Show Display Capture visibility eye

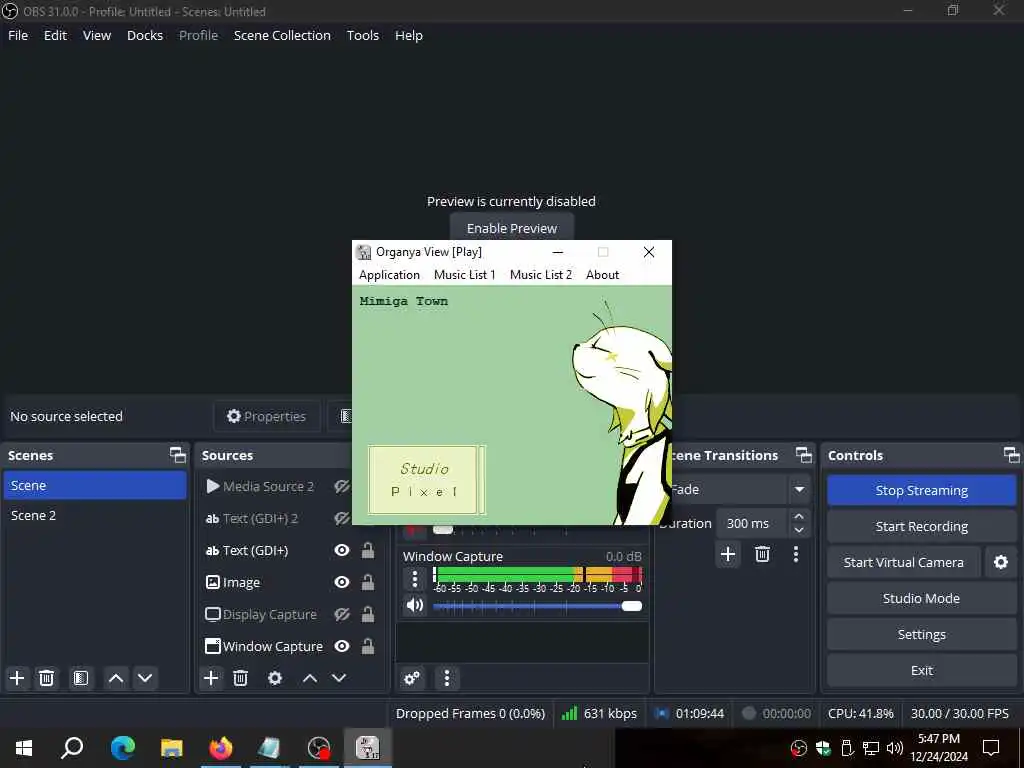(342, 614)
